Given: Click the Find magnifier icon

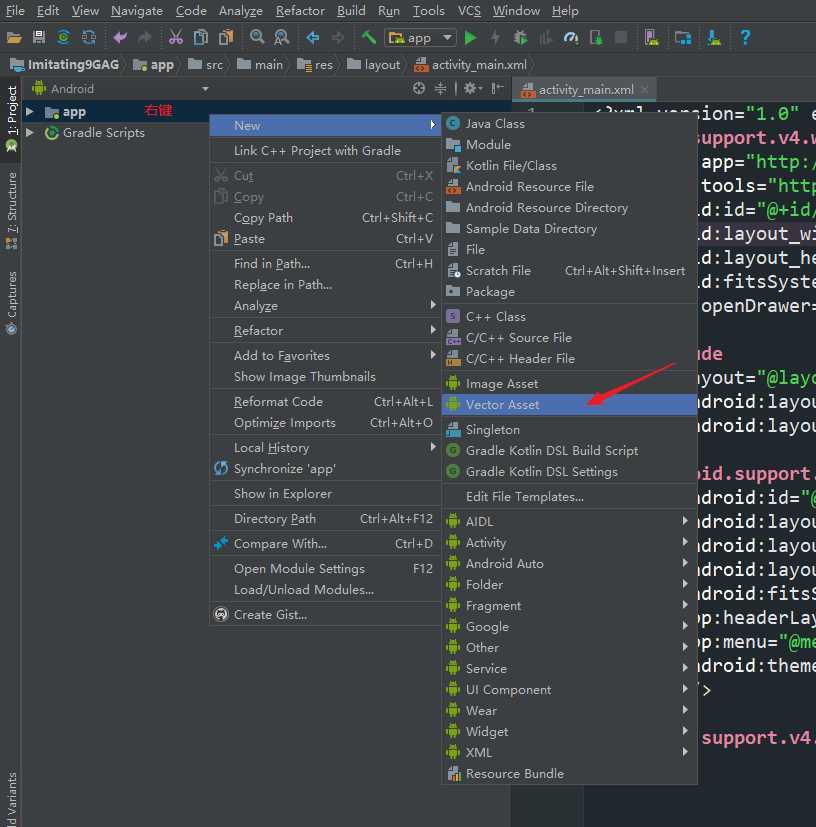Looking at the screenshot, I should tap(257, 37).
